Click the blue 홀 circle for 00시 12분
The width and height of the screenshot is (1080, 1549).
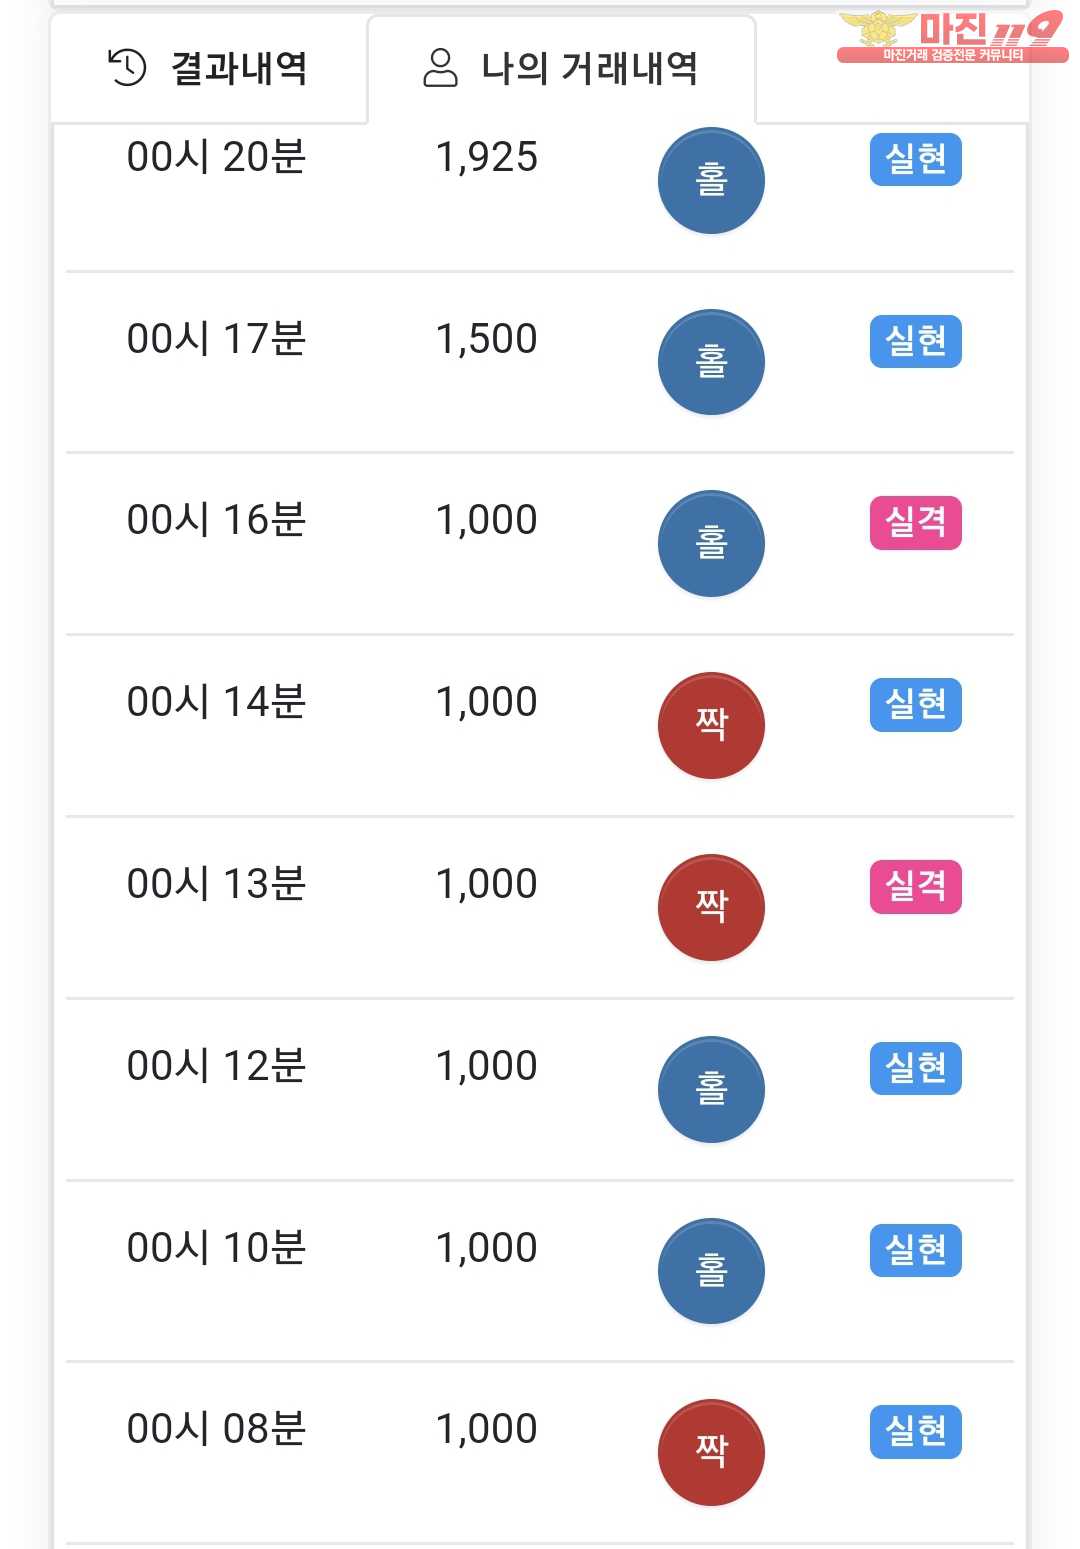(x=711, y=1090)
